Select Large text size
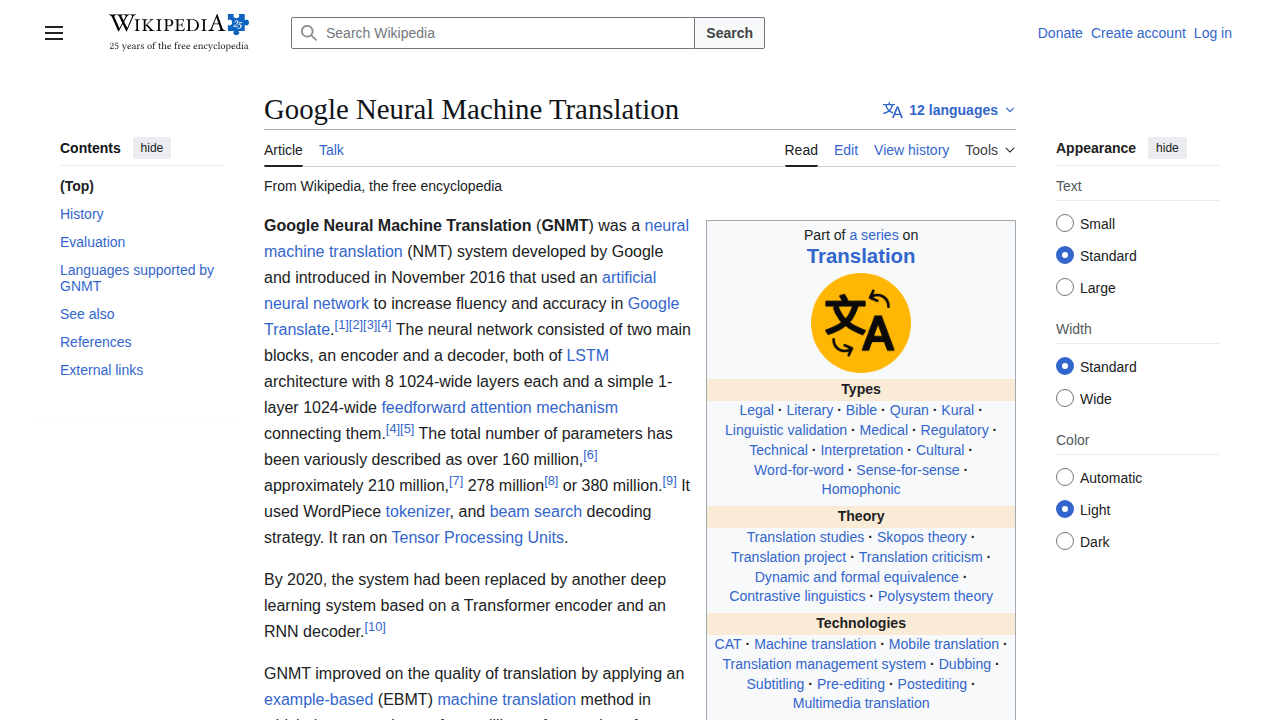This screenshot has width=1280, height=720. click(x=1065, y=287)
